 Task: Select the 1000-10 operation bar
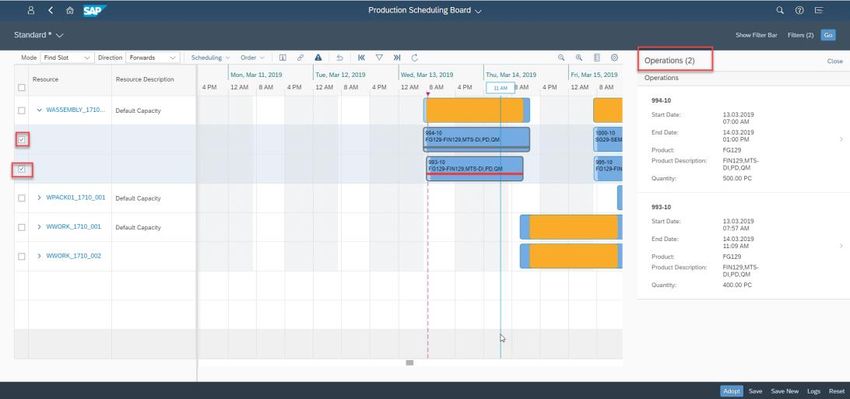[x=608, y=139]
